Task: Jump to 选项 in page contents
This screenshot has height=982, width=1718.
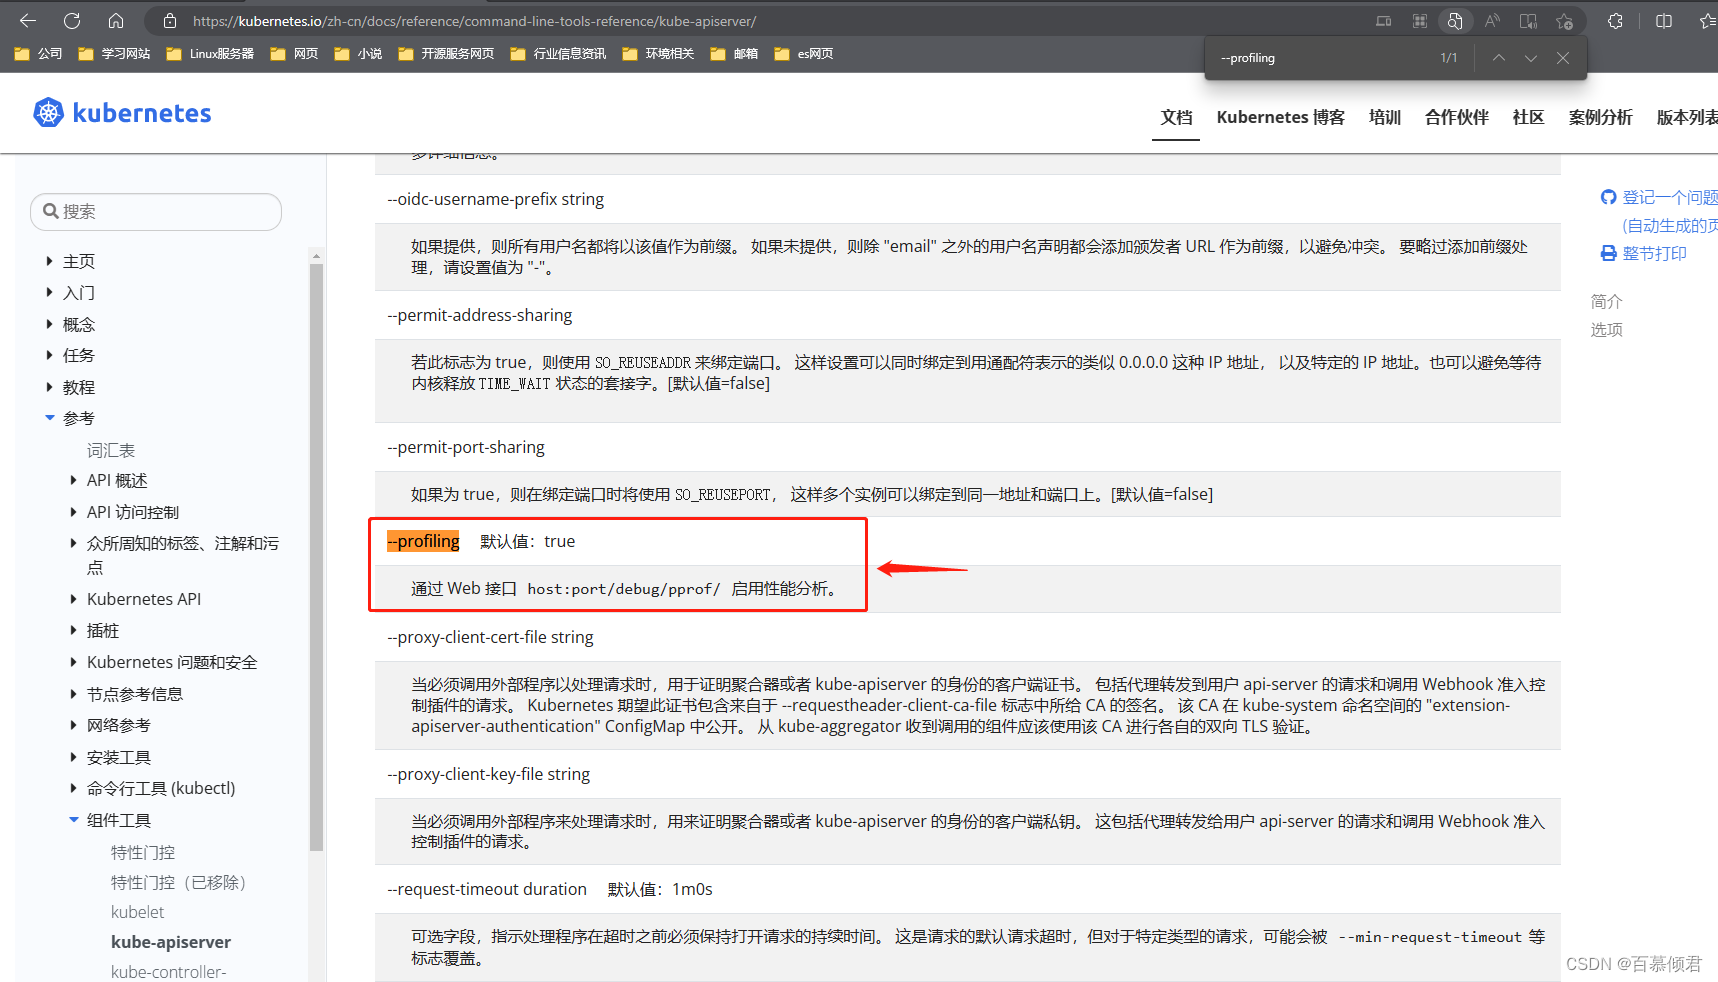Action: (x=1606, y=329)
